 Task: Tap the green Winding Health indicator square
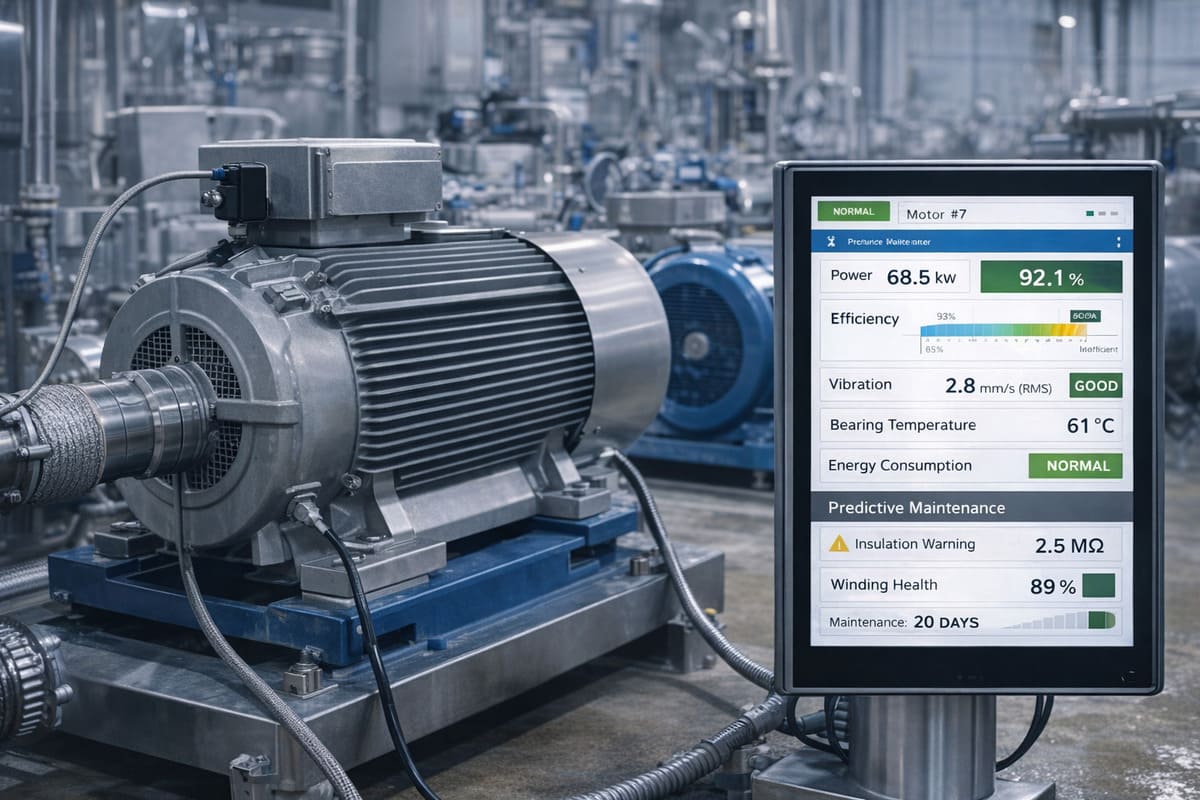1098,585
